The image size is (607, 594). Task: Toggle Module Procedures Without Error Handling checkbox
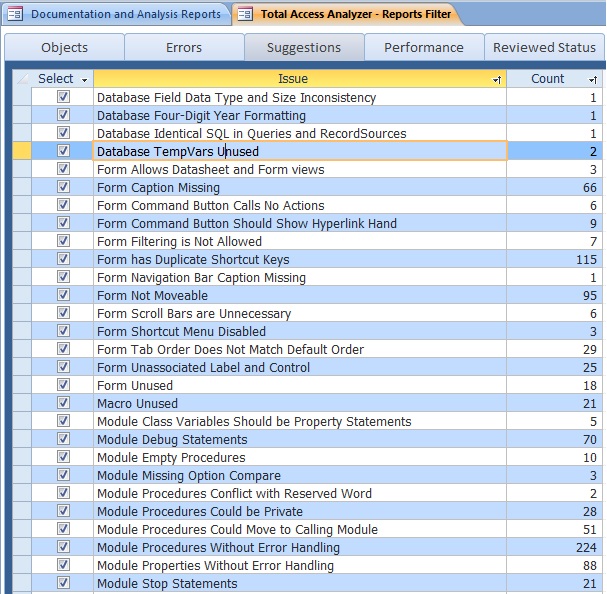tap(63, 547)
